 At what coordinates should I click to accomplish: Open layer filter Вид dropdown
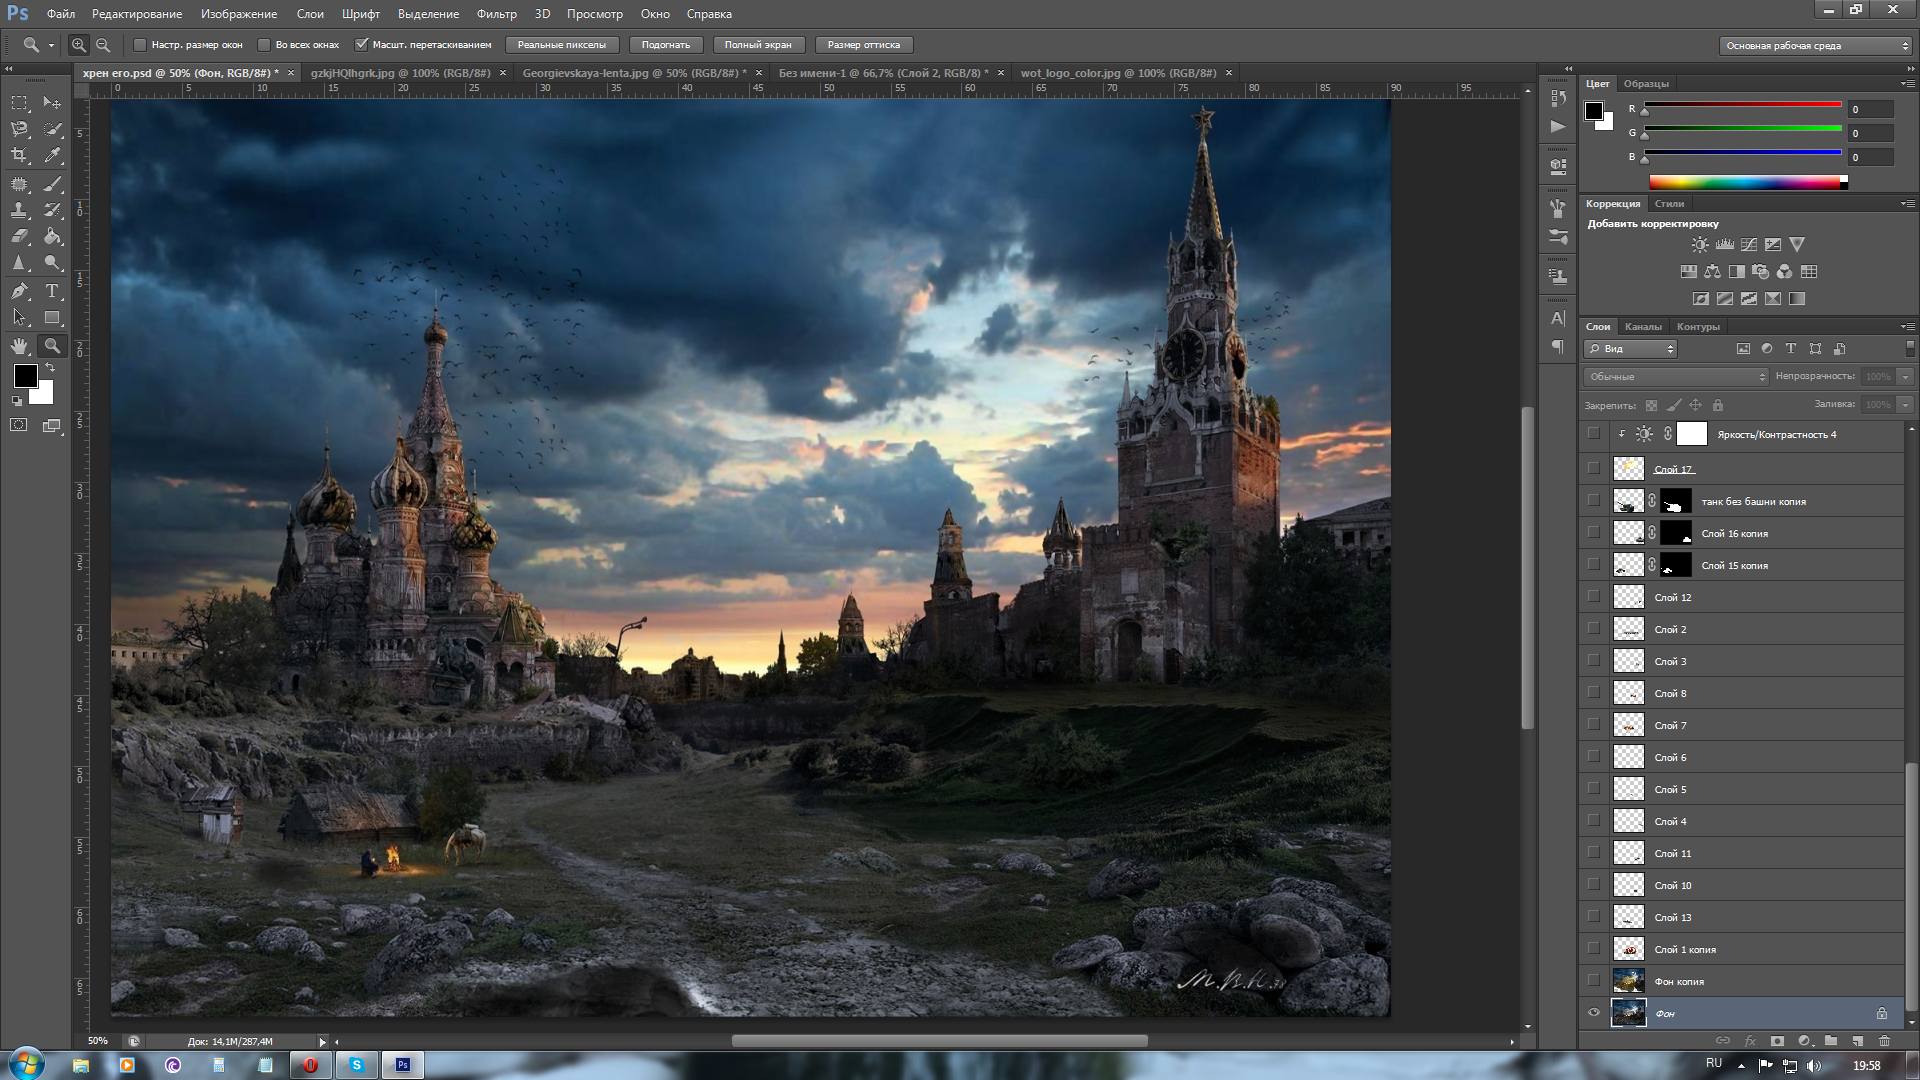pyautogui.click(x=1630, y=349)
